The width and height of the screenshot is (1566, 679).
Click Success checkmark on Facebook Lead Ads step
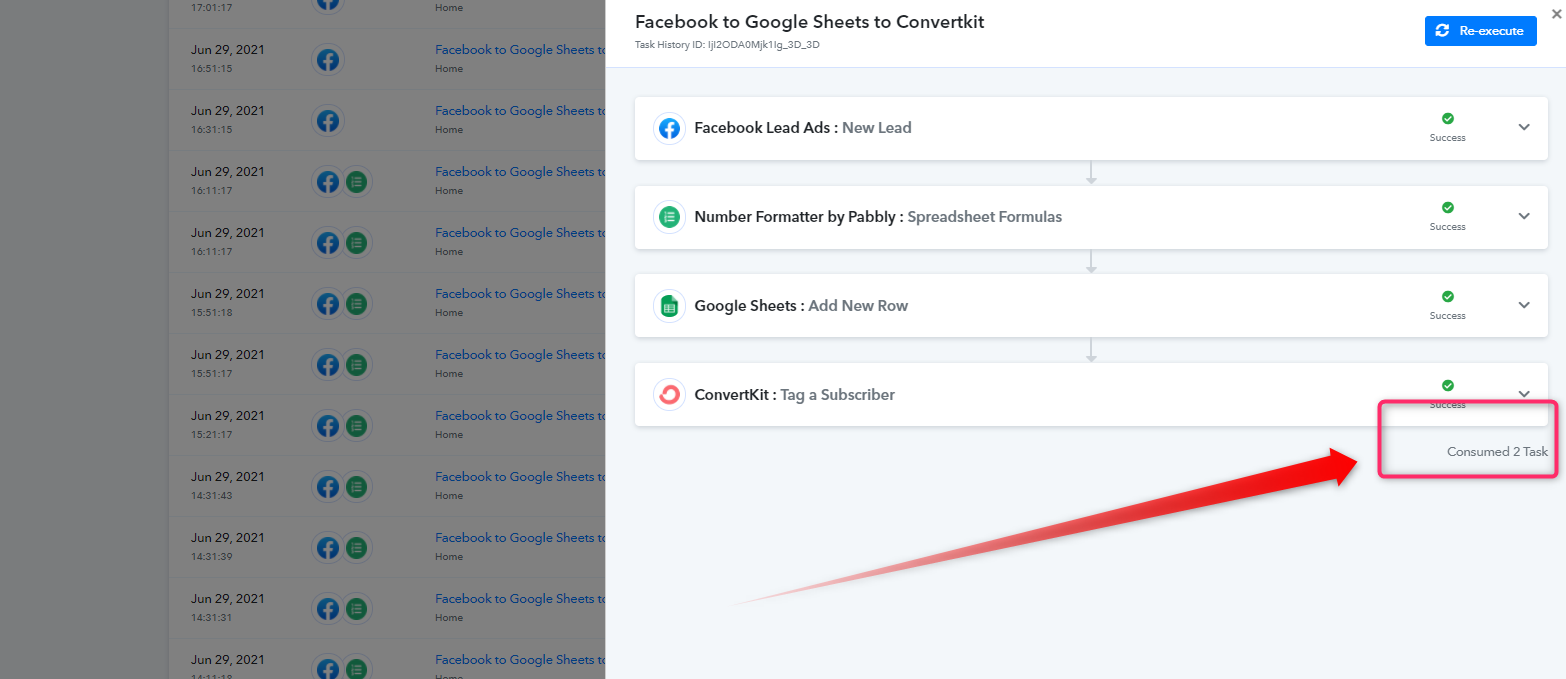click(x=1447, y=119)
